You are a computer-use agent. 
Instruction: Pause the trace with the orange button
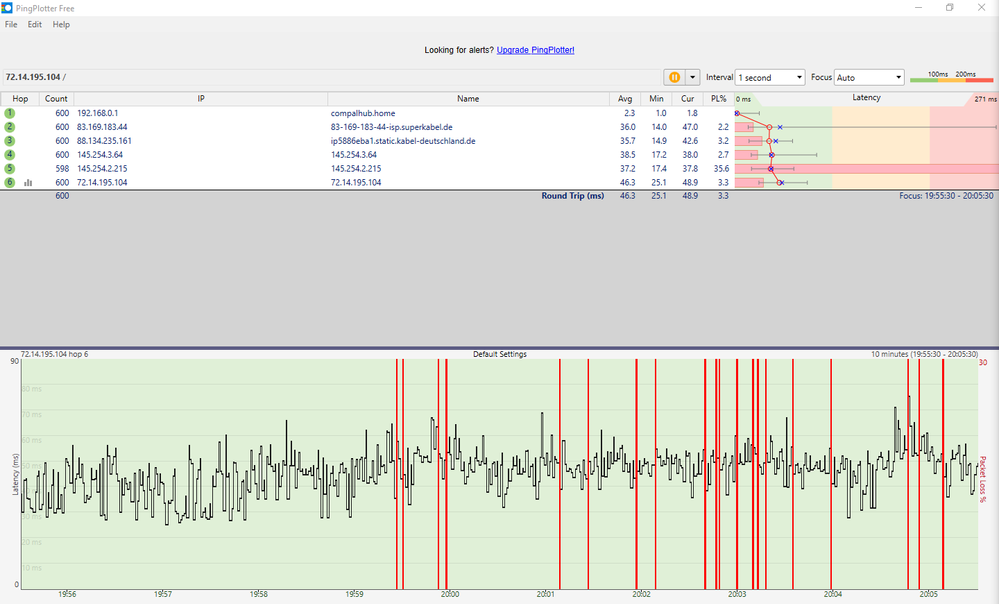click(x=675, y=77)
